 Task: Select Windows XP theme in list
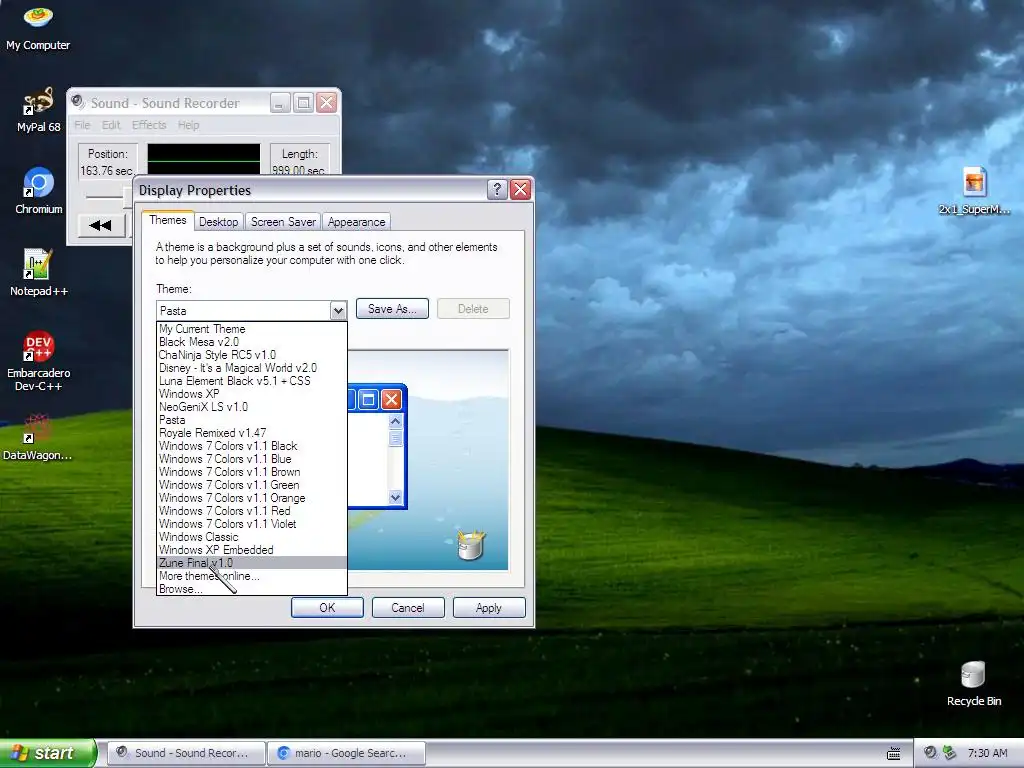coord(251,394)
